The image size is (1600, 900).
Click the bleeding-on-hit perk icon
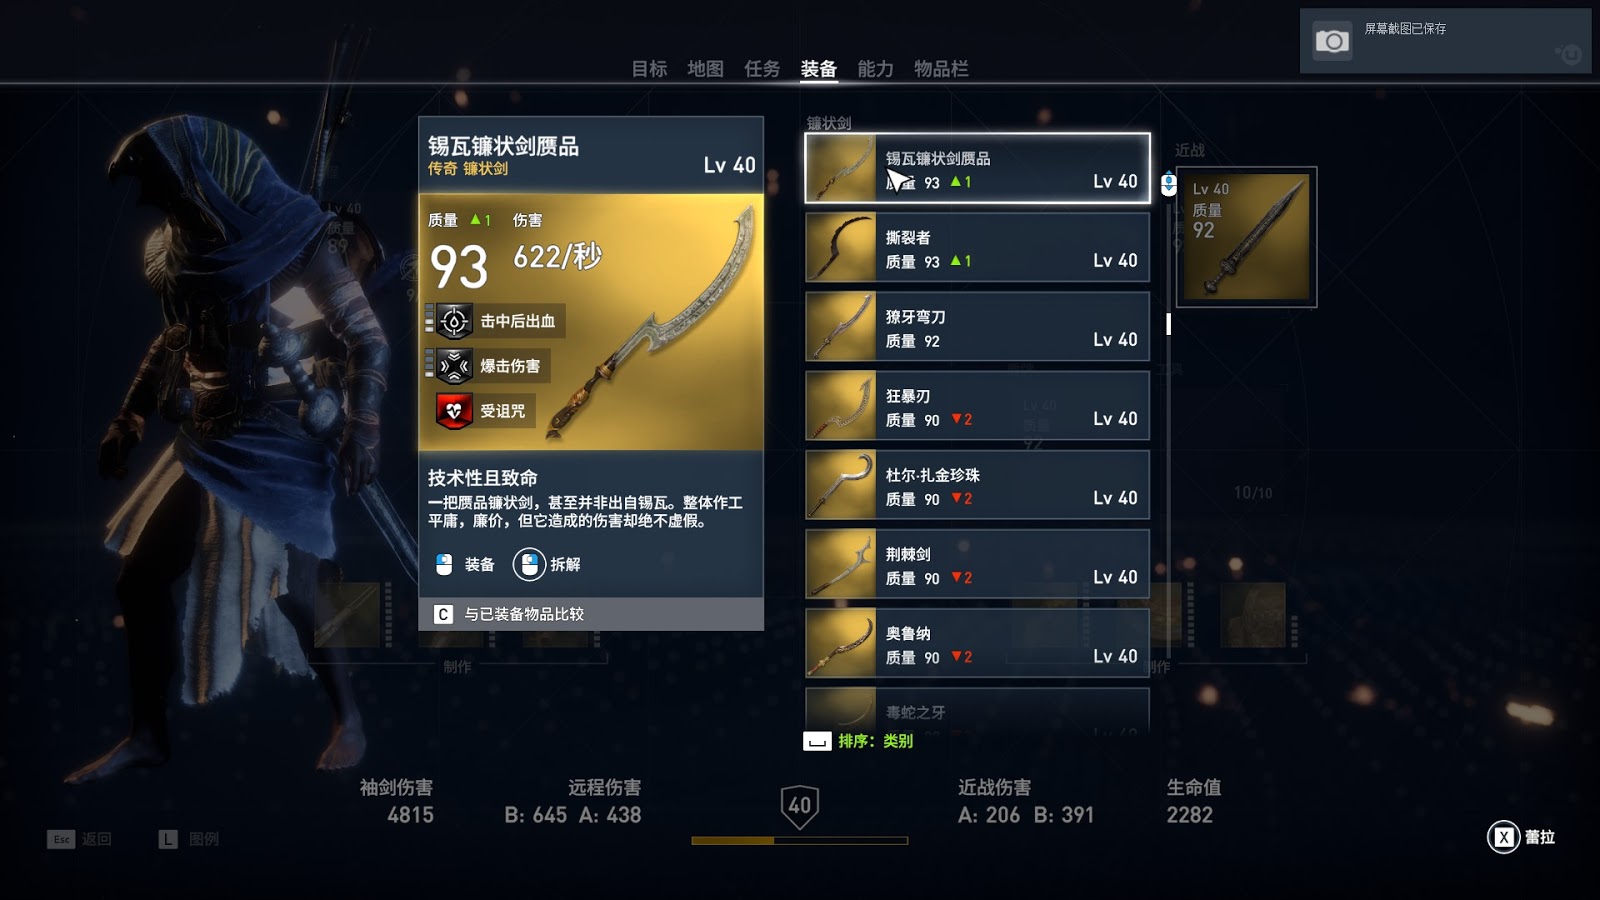coord(454,321)
